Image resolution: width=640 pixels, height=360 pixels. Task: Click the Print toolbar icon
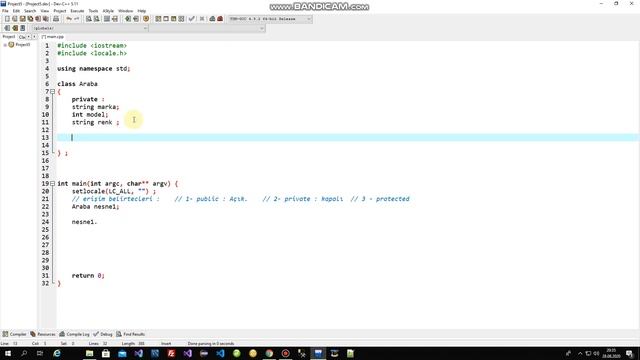[56, 19]
